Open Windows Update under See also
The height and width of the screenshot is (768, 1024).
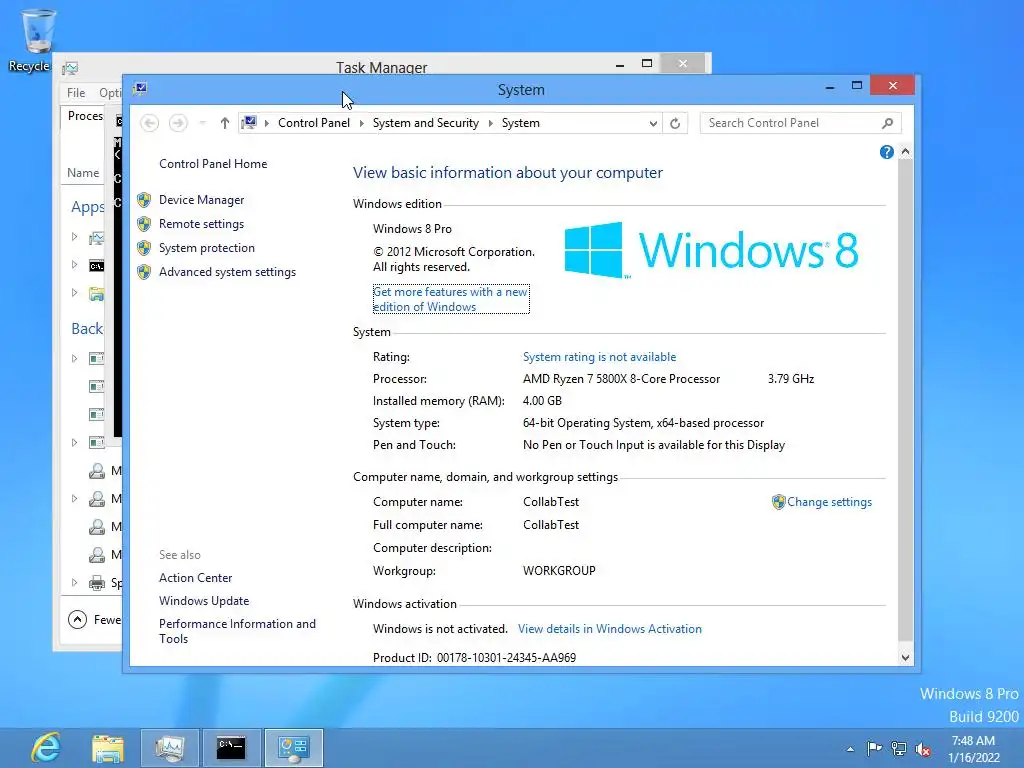tap(204, 601)
